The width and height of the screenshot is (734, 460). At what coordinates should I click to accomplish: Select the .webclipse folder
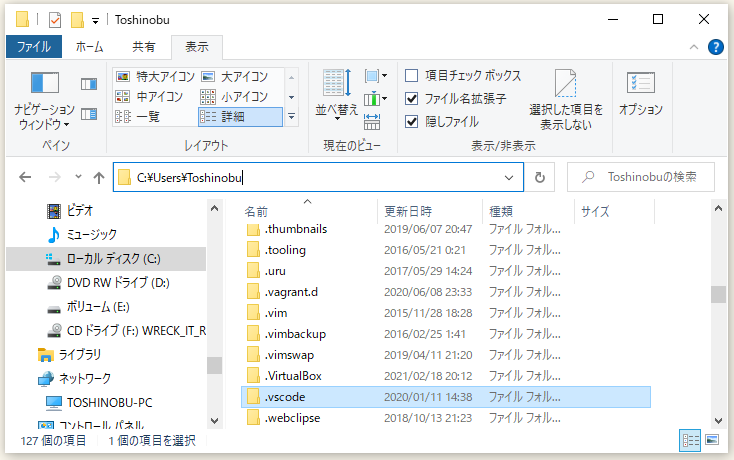coord(283,418)
